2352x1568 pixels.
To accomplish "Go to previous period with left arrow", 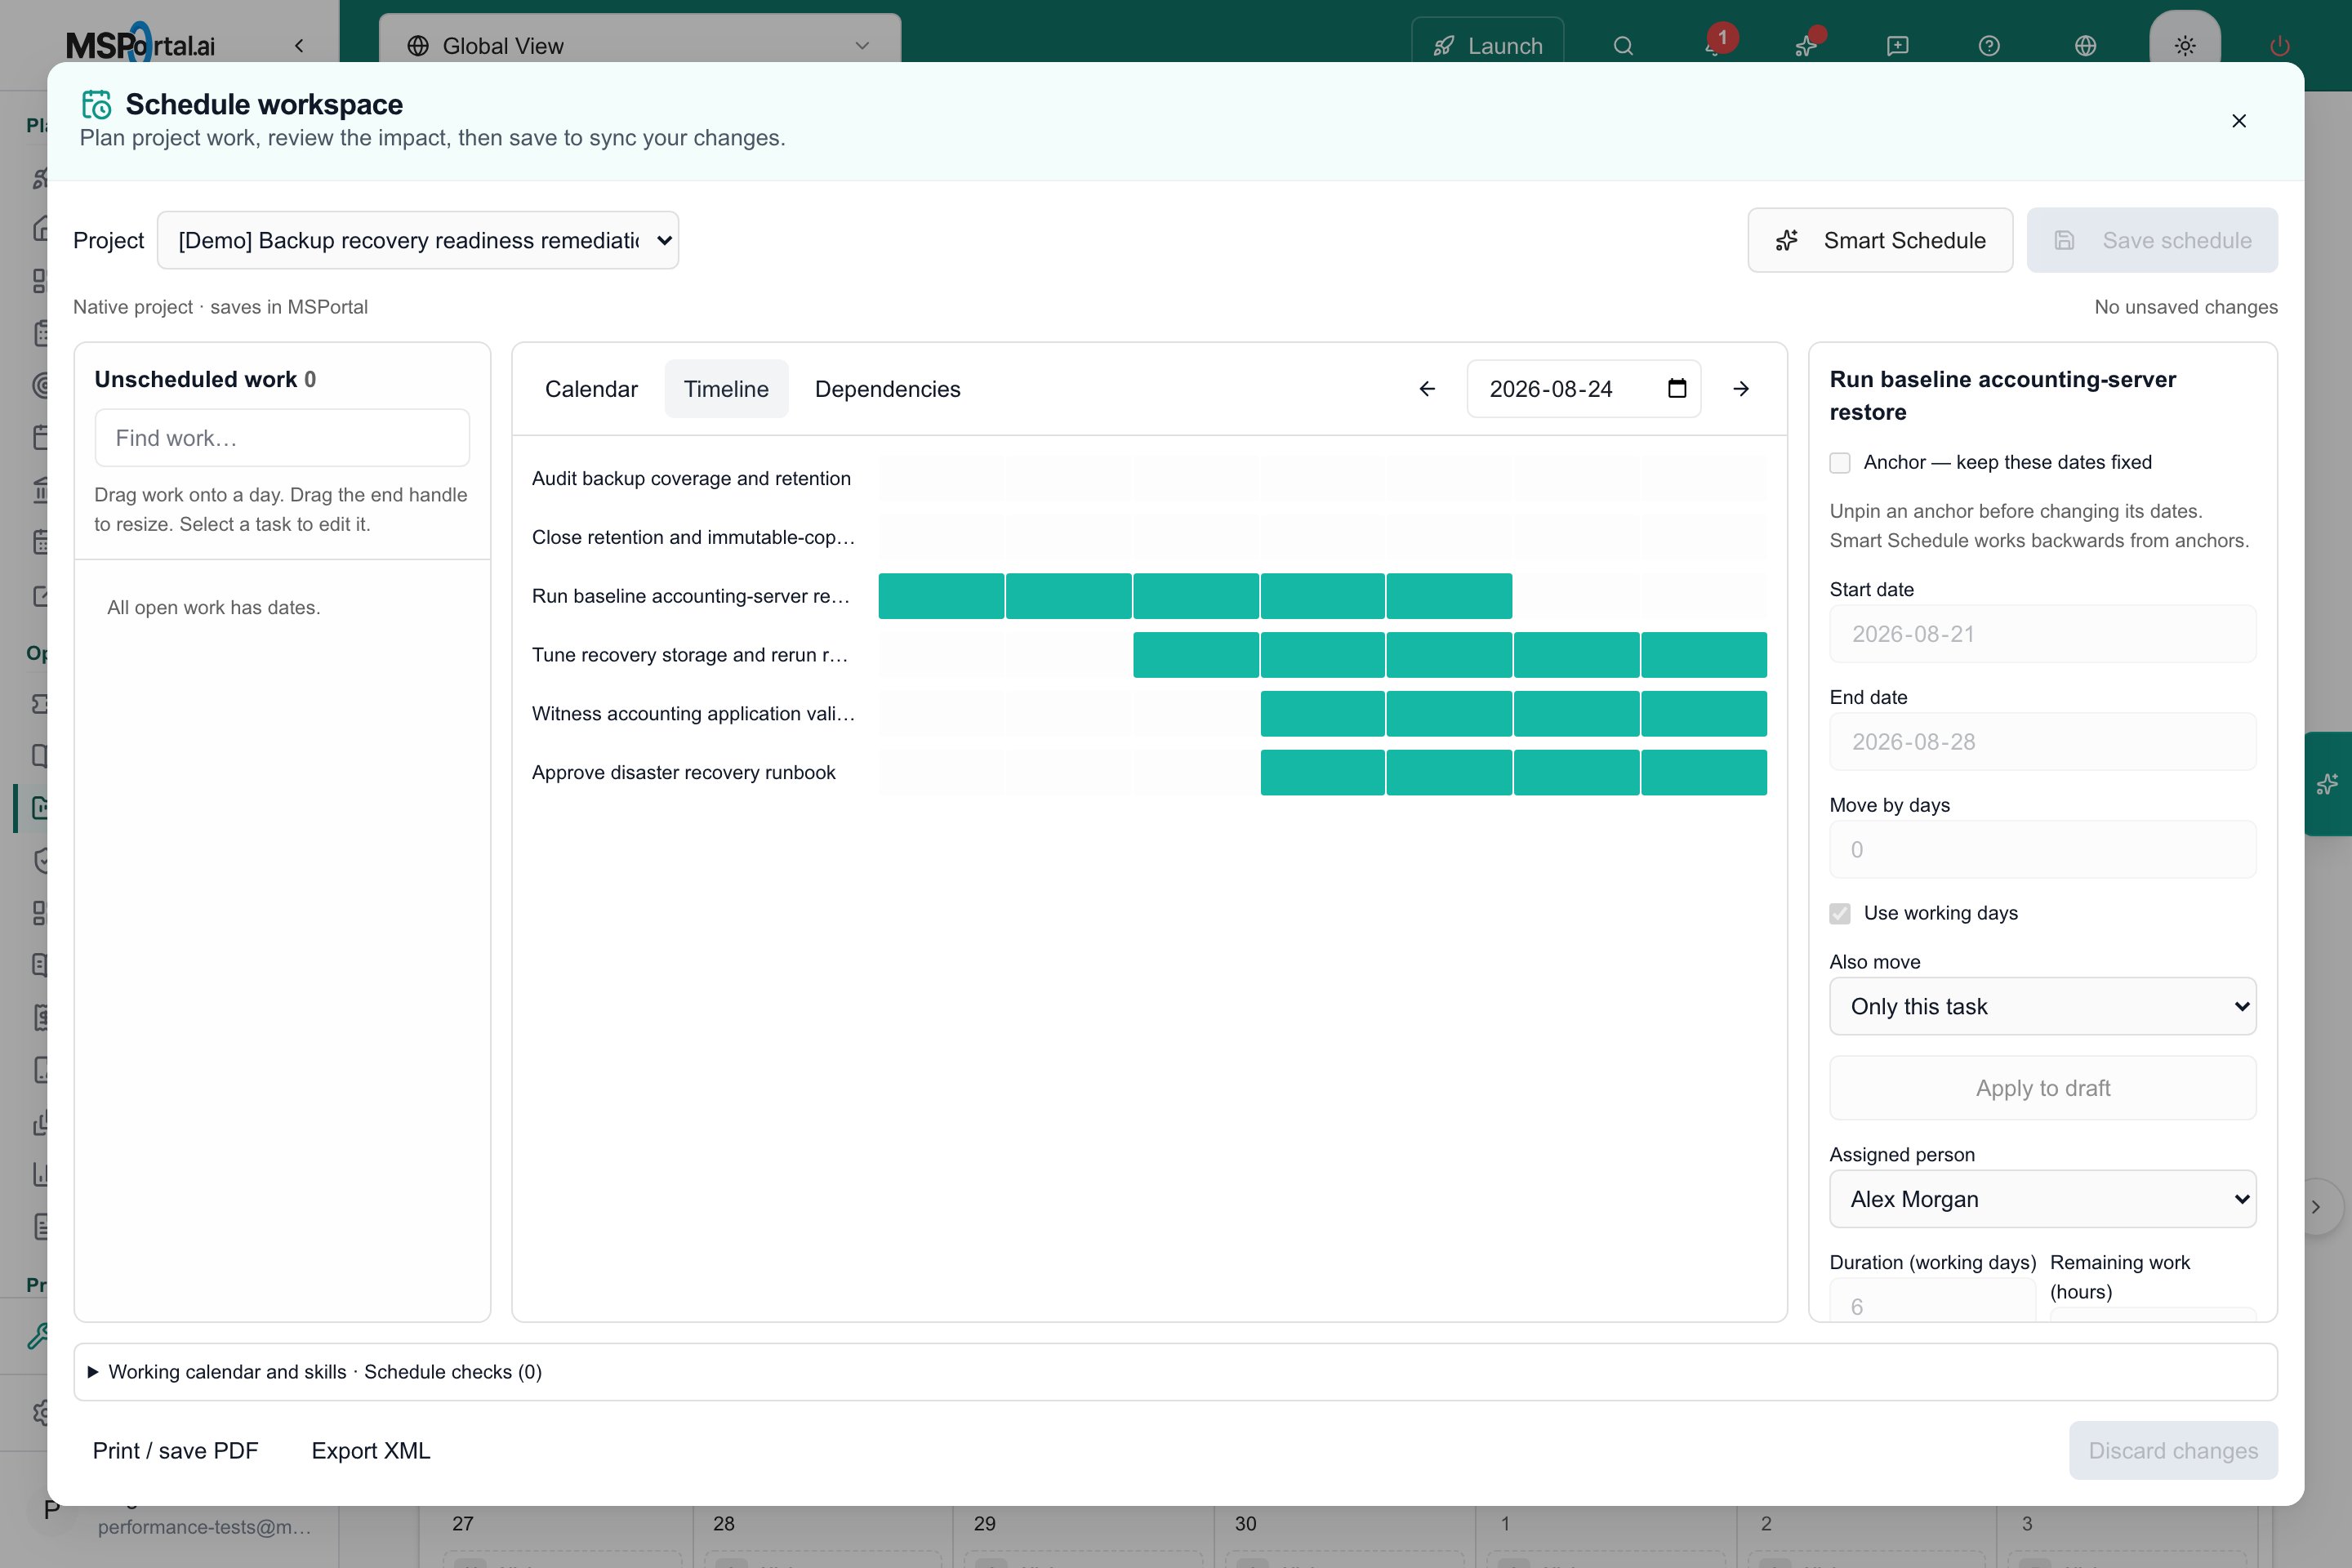I will (x=1427, y=389).
